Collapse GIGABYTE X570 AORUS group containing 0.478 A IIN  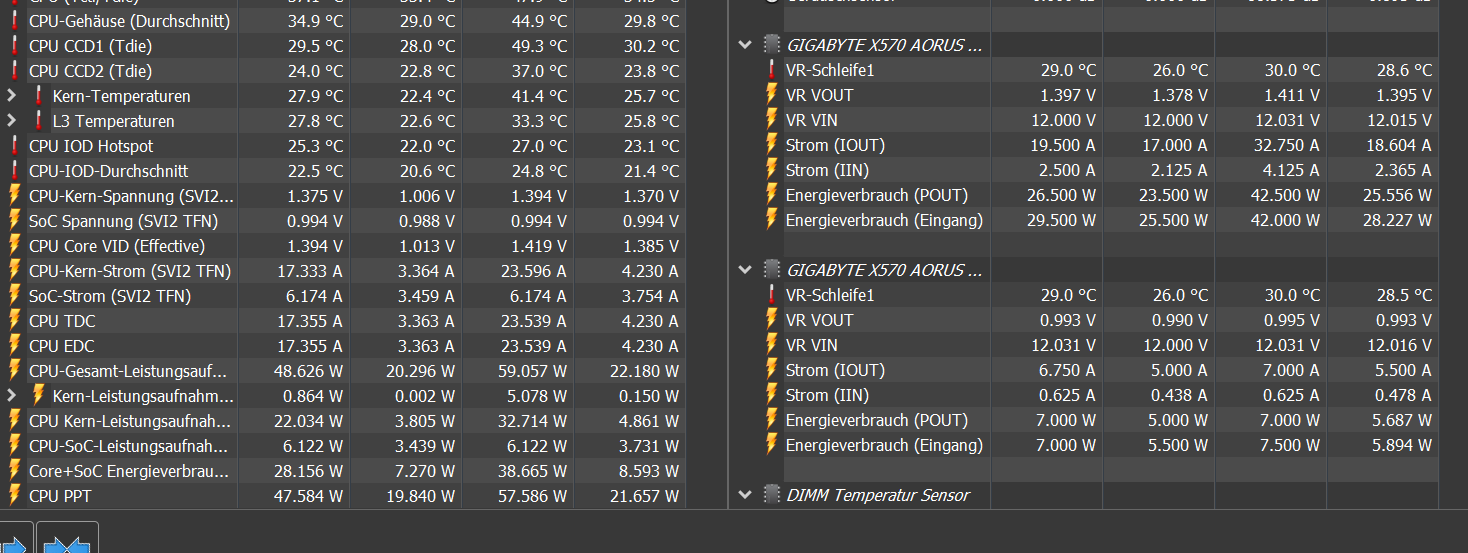click(744, 270)
